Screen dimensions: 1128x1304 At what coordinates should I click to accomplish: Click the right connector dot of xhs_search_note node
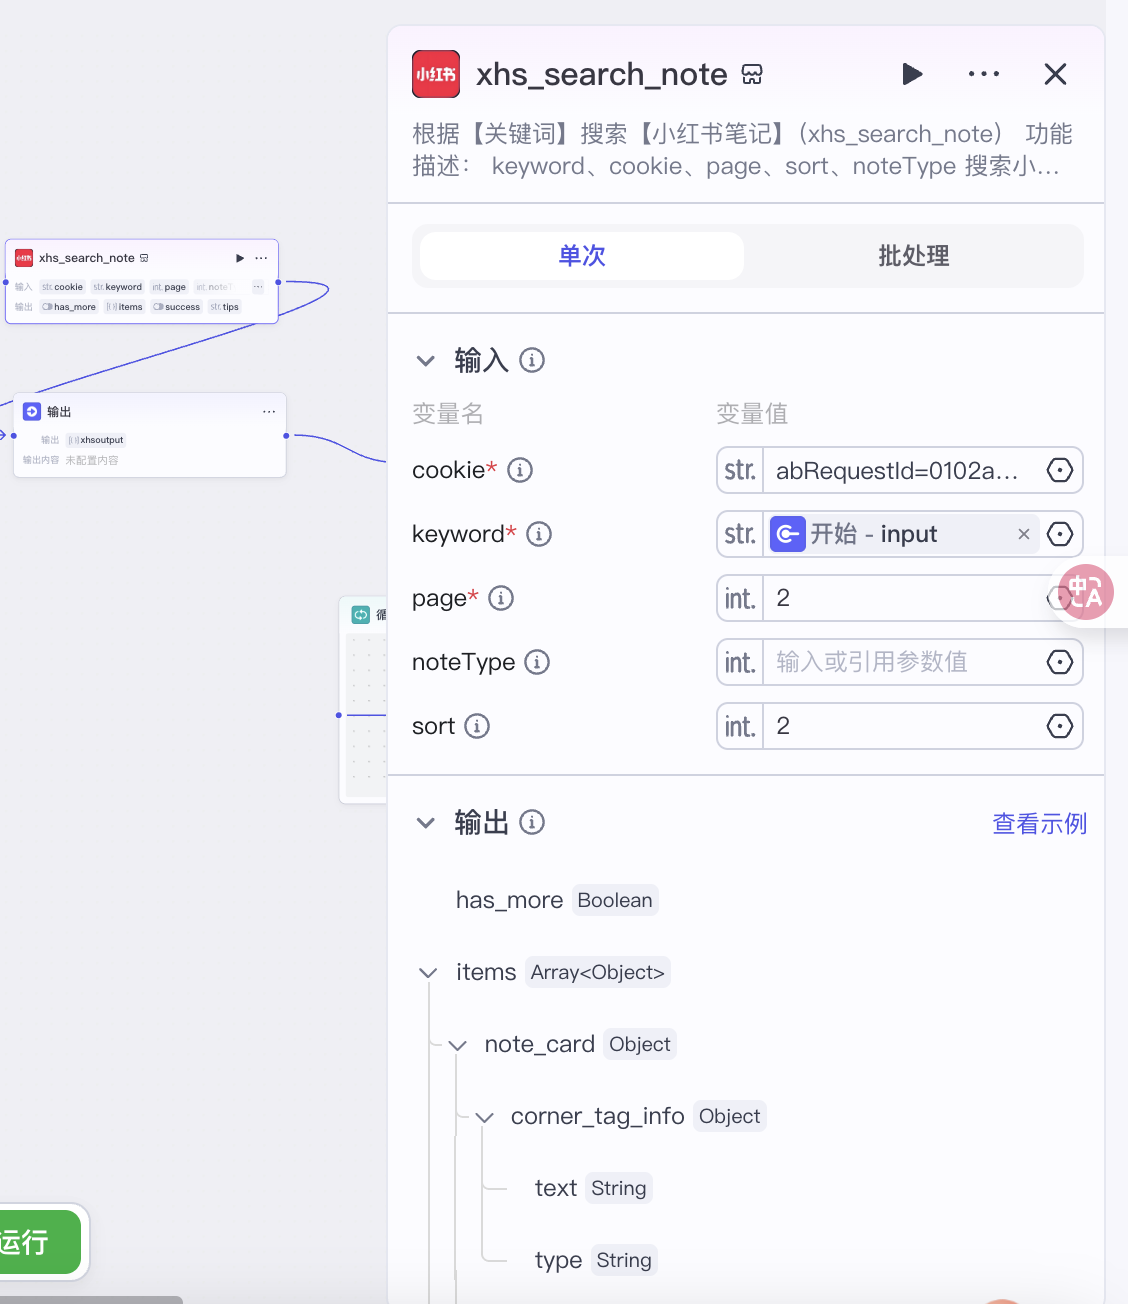click(278, 283)
